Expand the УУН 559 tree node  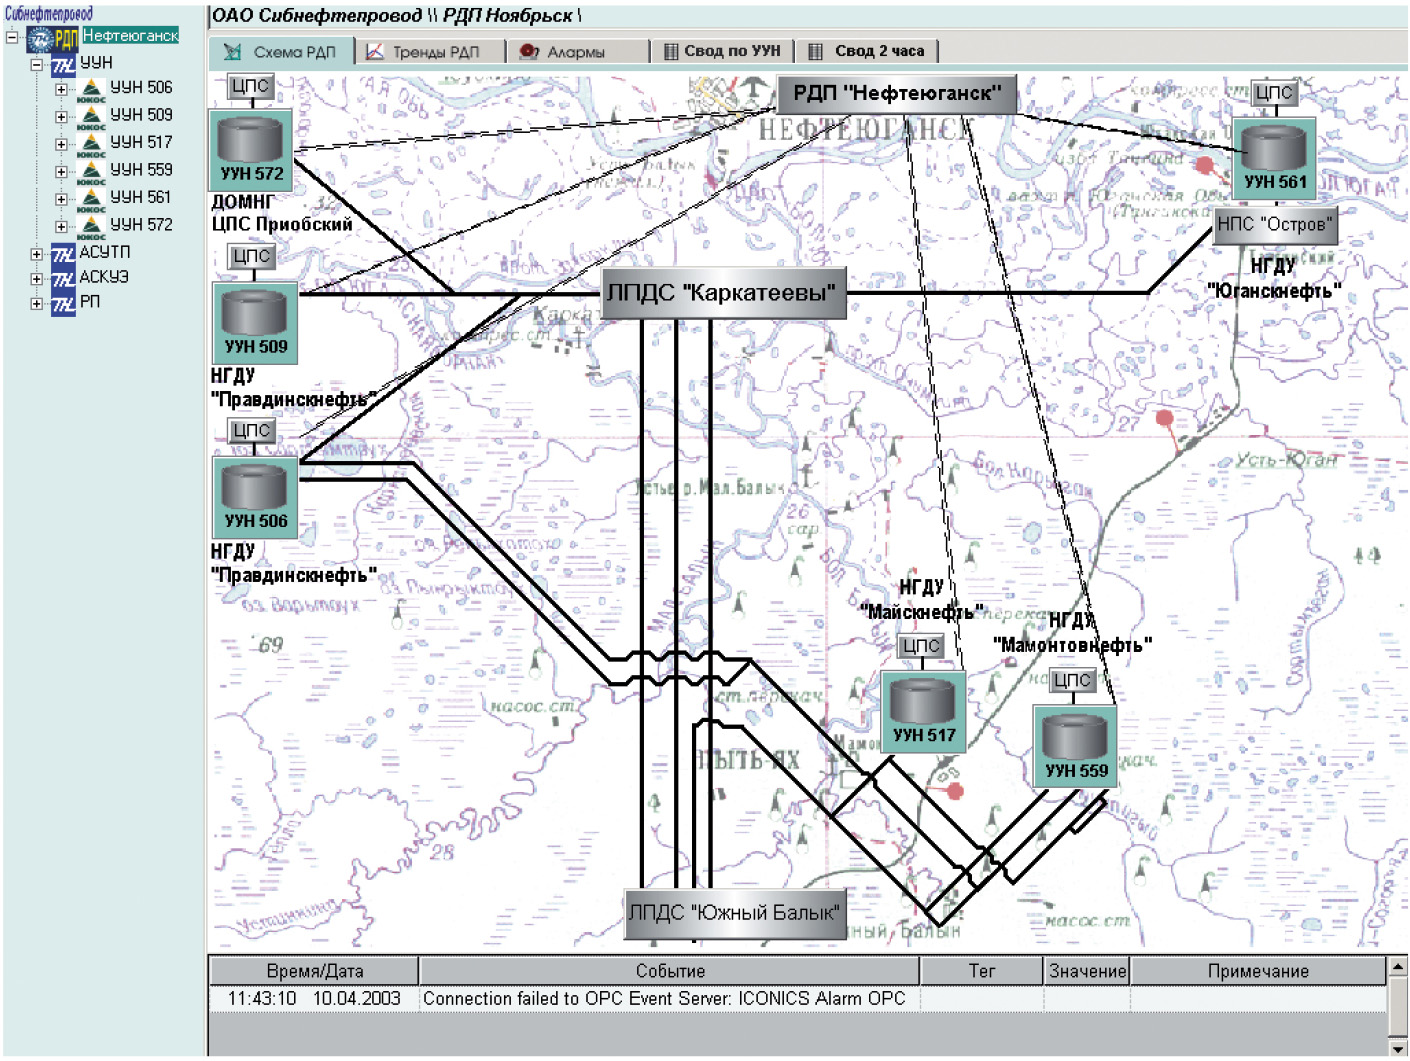(61, 173)
